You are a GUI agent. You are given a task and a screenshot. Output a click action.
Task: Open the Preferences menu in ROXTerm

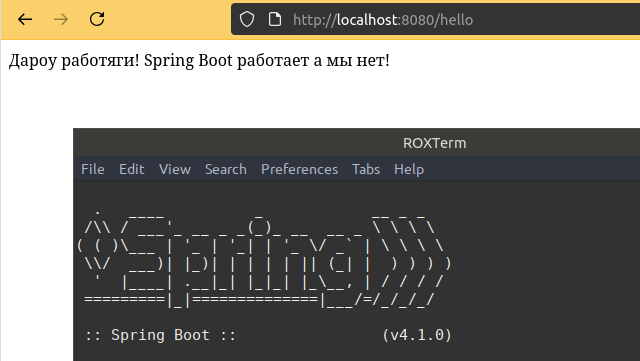coord(300,169)
